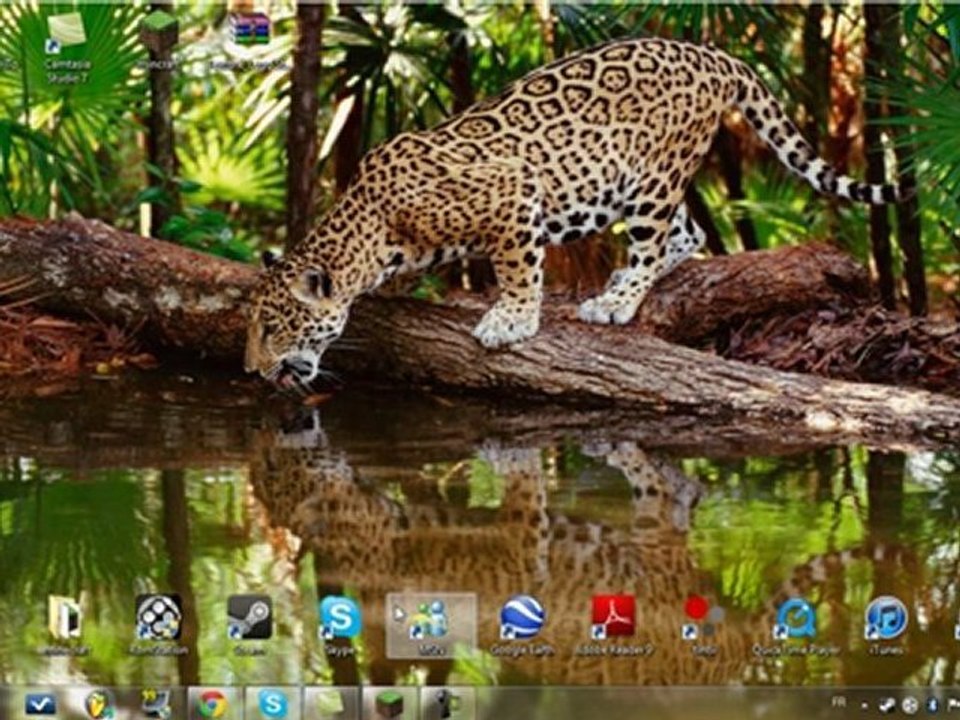Open Google Chrome from taskbar

pos(212,704)
